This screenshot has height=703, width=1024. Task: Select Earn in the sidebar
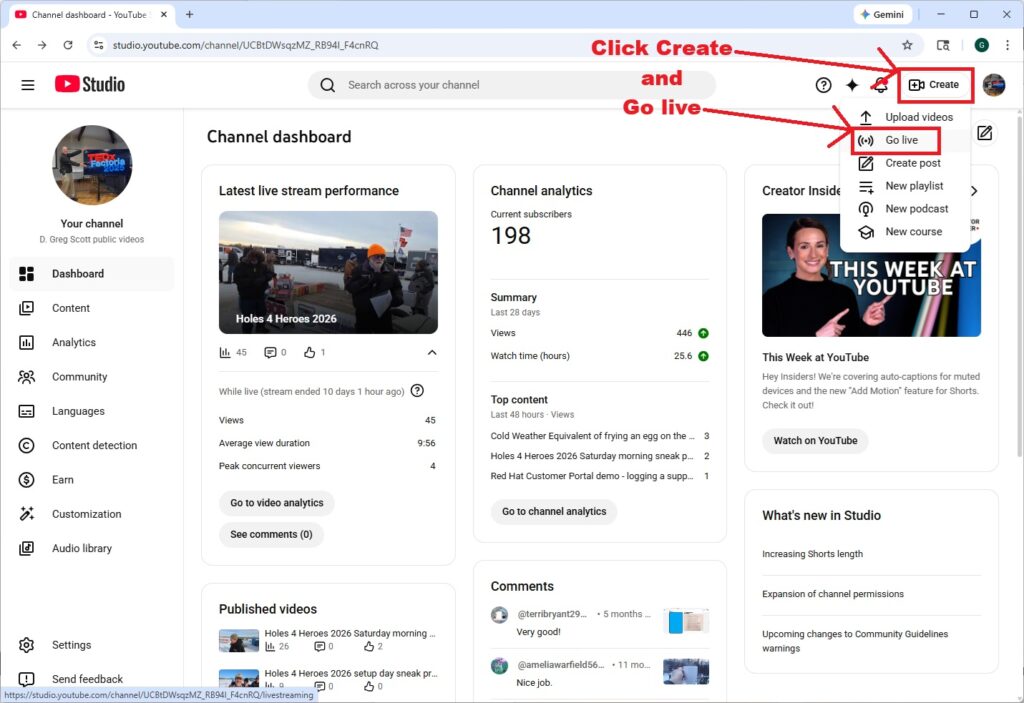(61, 479)
